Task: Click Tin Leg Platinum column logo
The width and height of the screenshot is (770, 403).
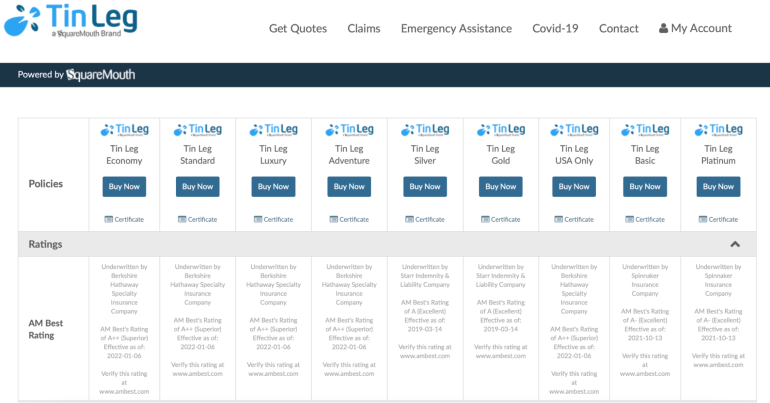Action: pos(718,130)
